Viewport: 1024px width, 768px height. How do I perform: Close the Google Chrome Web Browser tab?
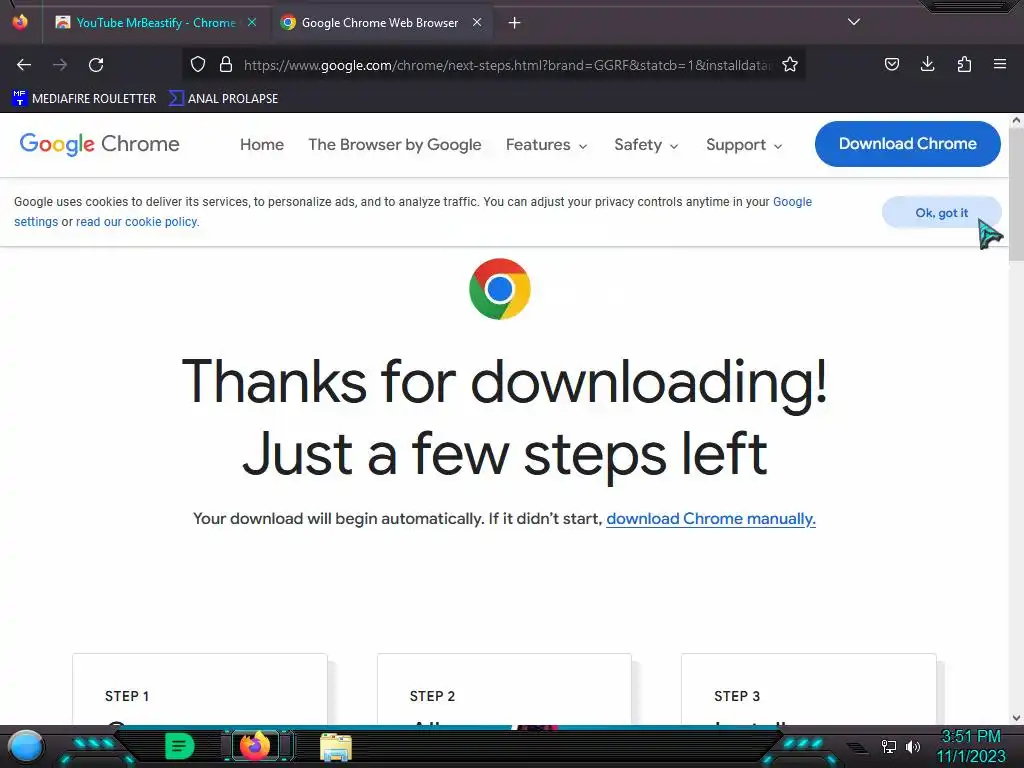(x=477, y=22)
